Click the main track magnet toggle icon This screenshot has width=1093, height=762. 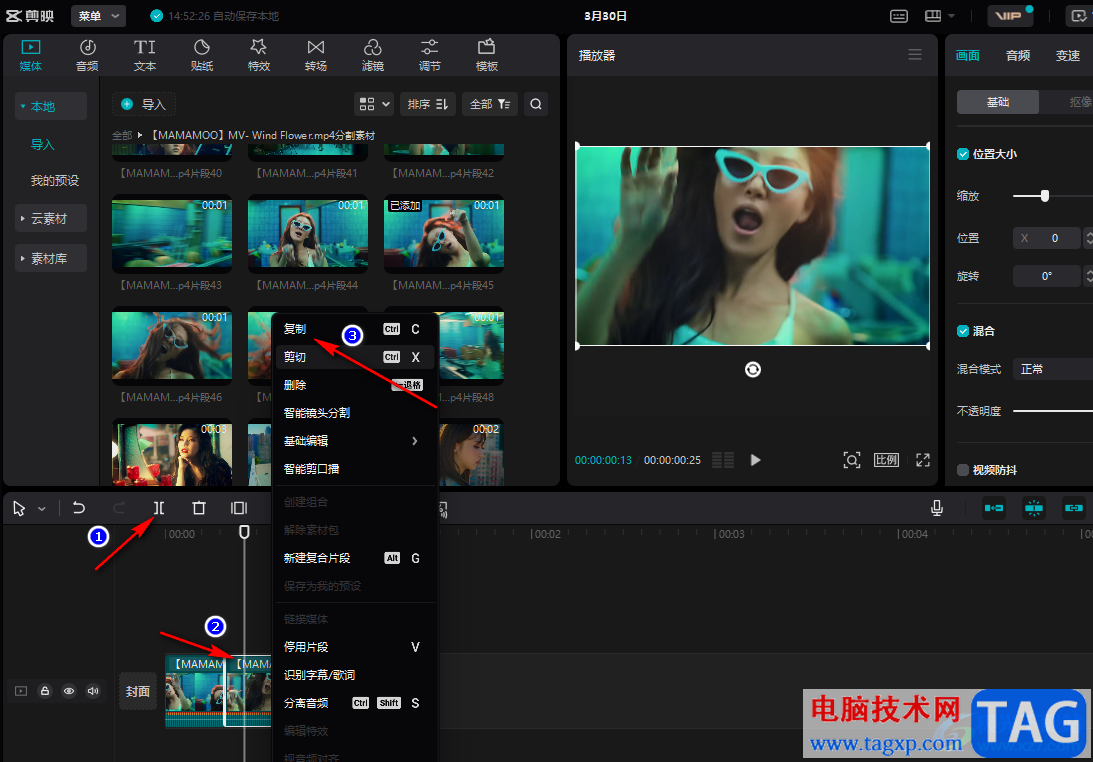pos(994,508)
